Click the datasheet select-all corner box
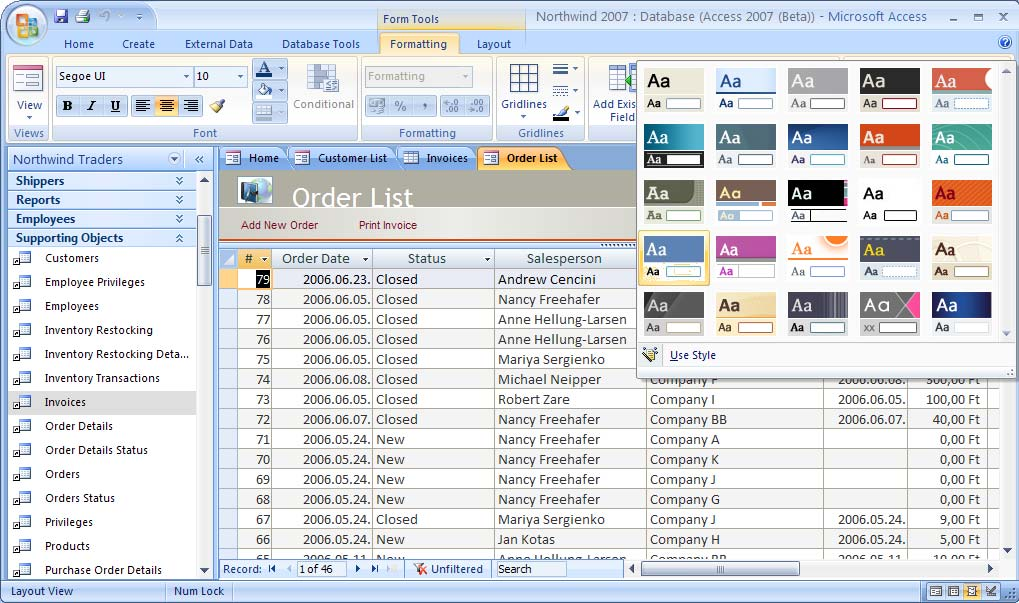 pos(228,259)
